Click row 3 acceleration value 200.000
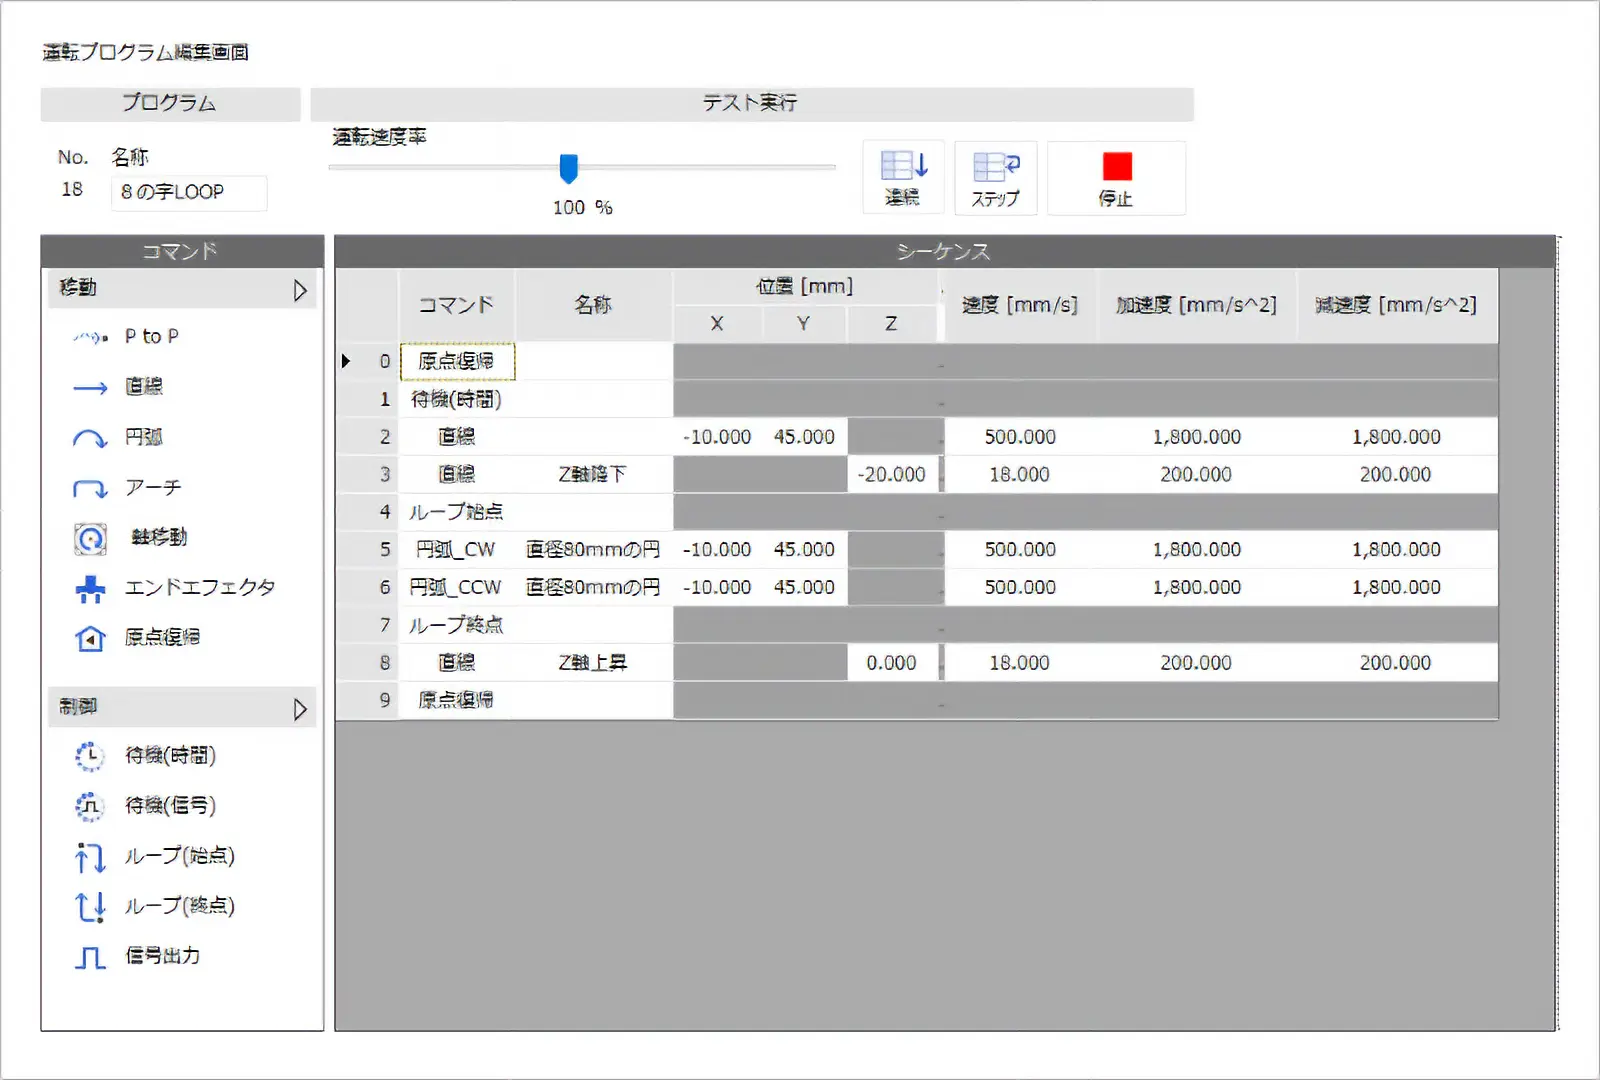 point(1196,475)
